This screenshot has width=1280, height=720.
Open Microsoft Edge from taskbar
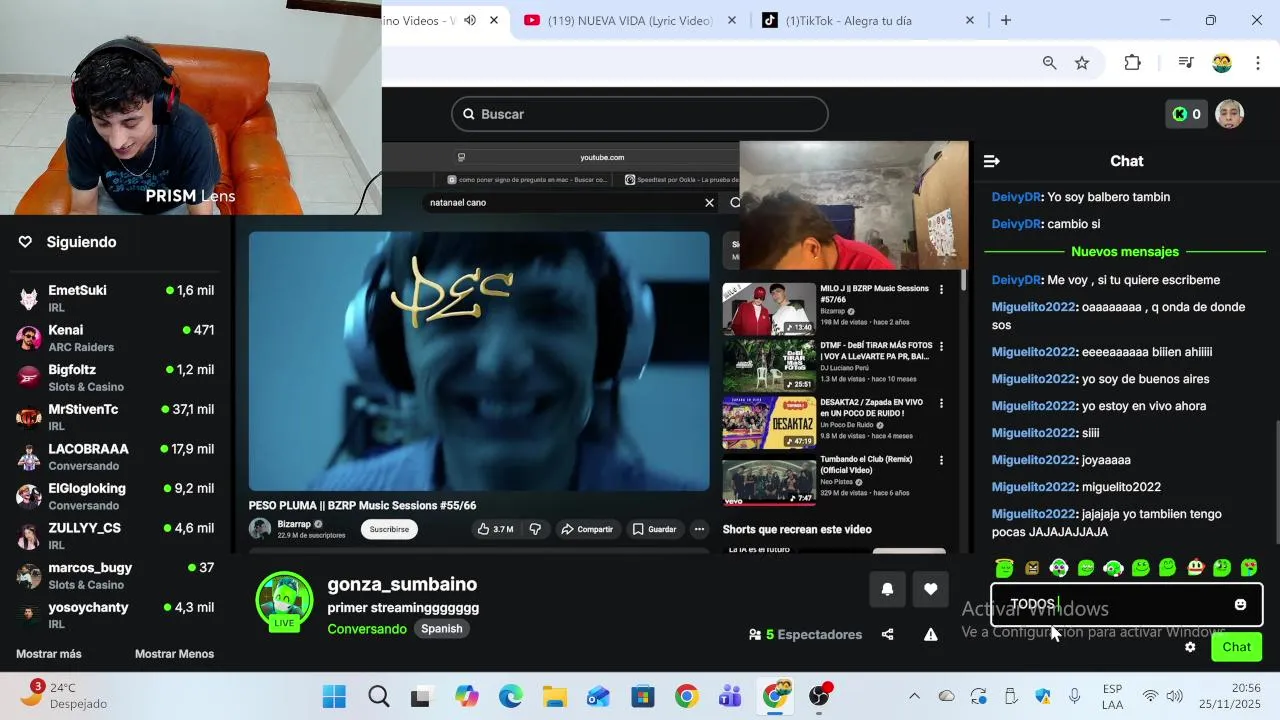coord(511,696)
